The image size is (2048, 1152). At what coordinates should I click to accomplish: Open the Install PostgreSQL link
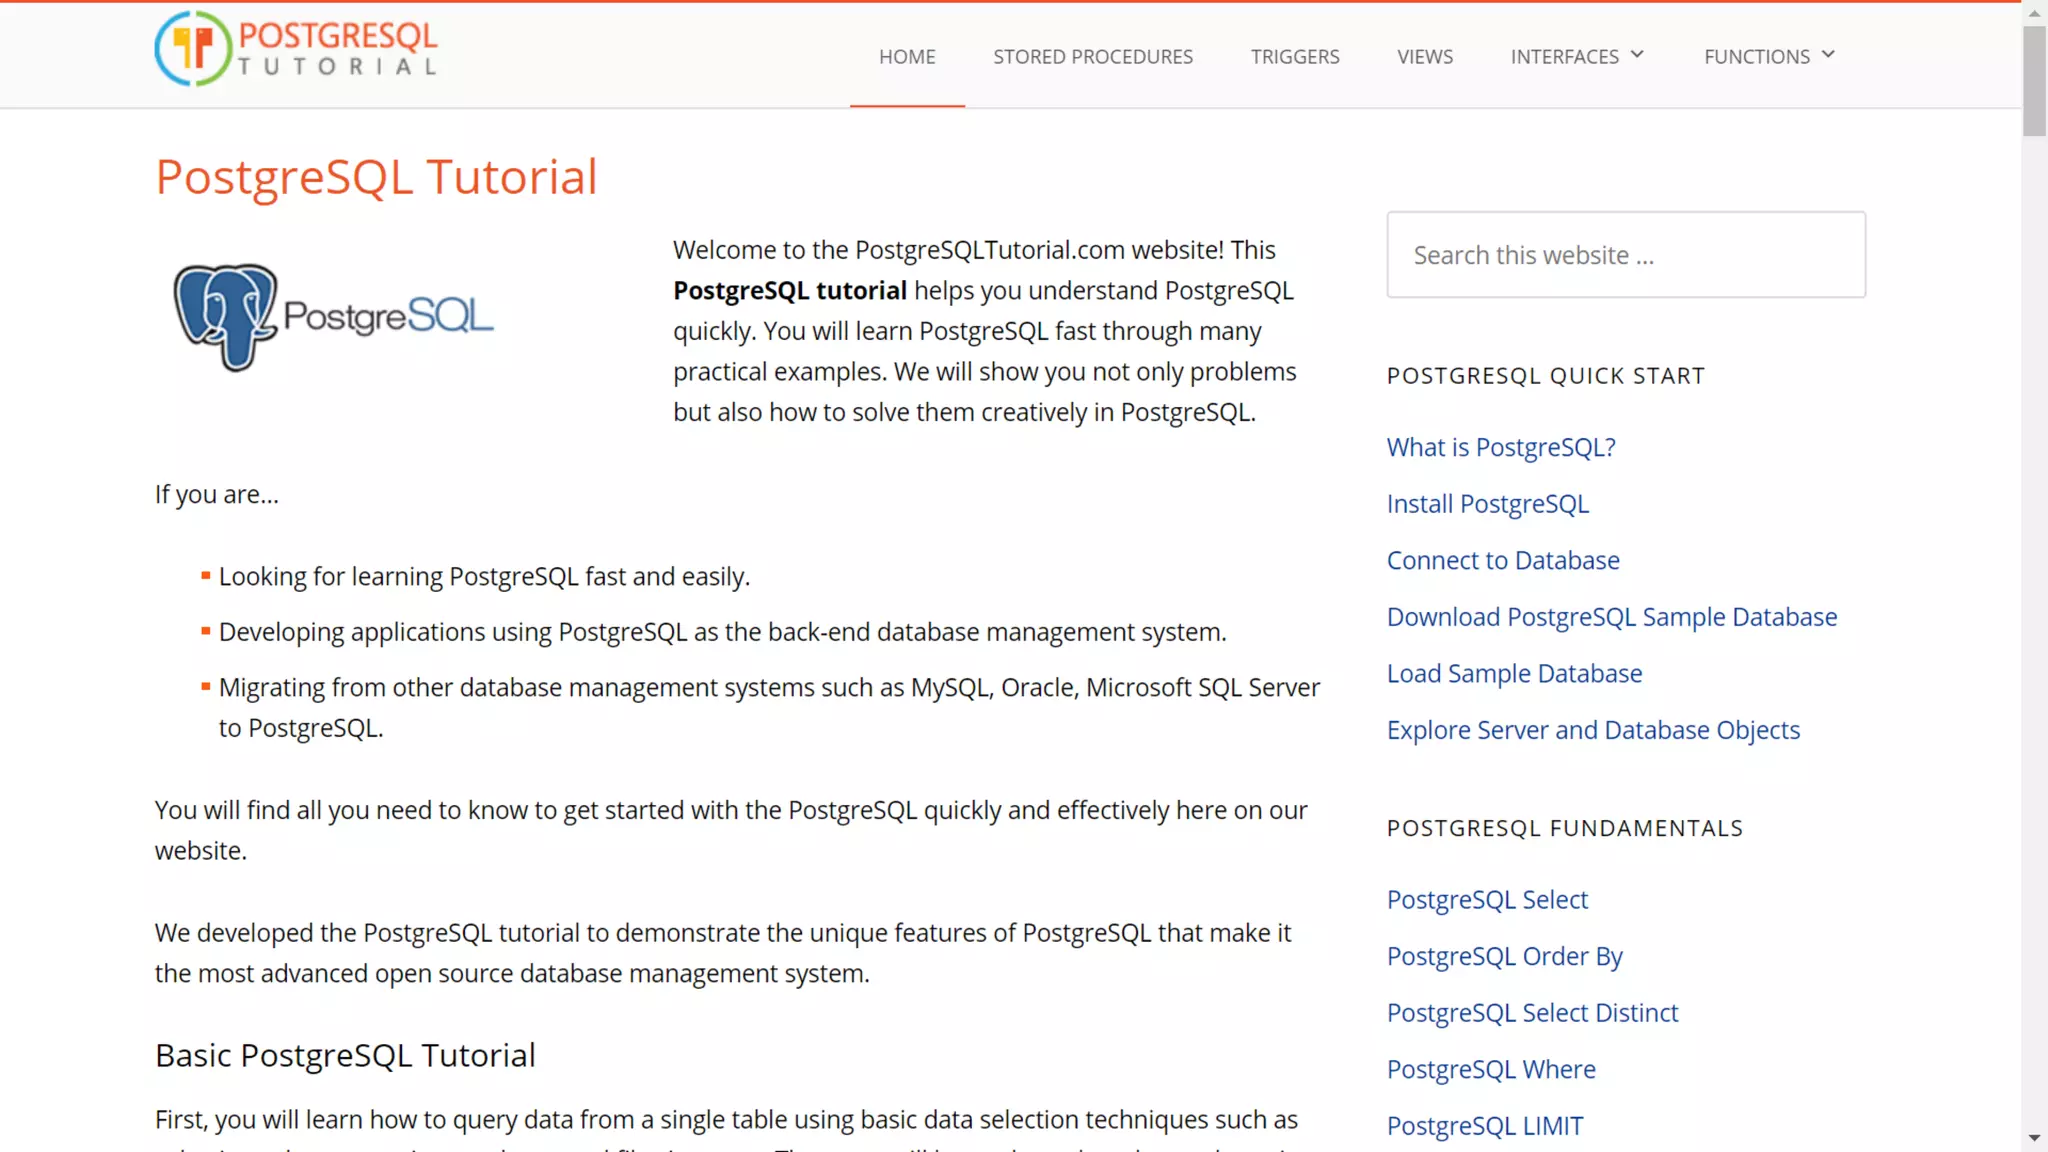(1488, 504)
